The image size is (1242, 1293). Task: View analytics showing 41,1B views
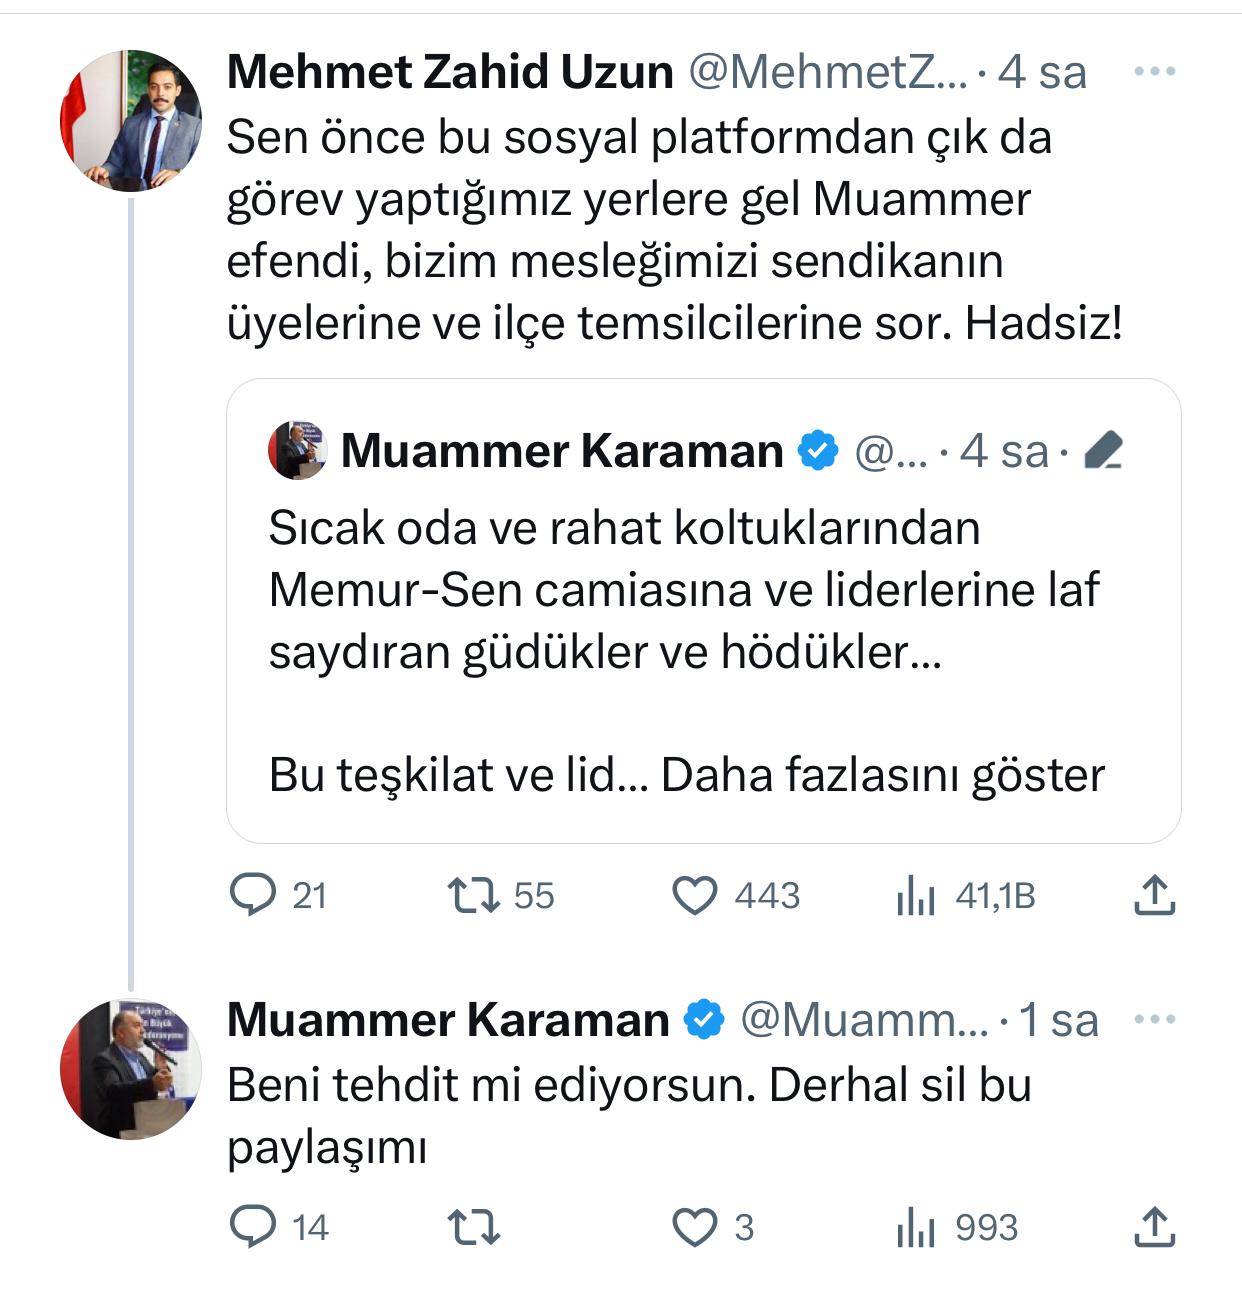[x=915, y=896]
